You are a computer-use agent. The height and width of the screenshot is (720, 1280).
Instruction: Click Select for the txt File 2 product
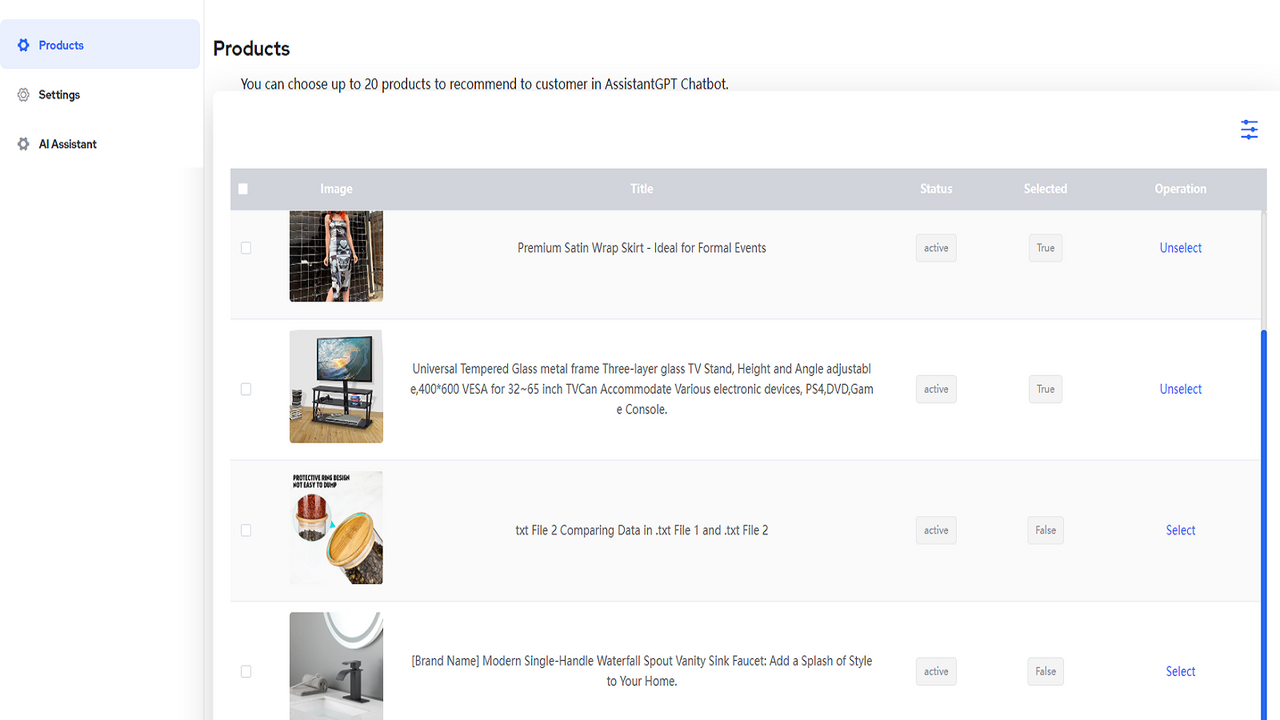(1180, 530)
